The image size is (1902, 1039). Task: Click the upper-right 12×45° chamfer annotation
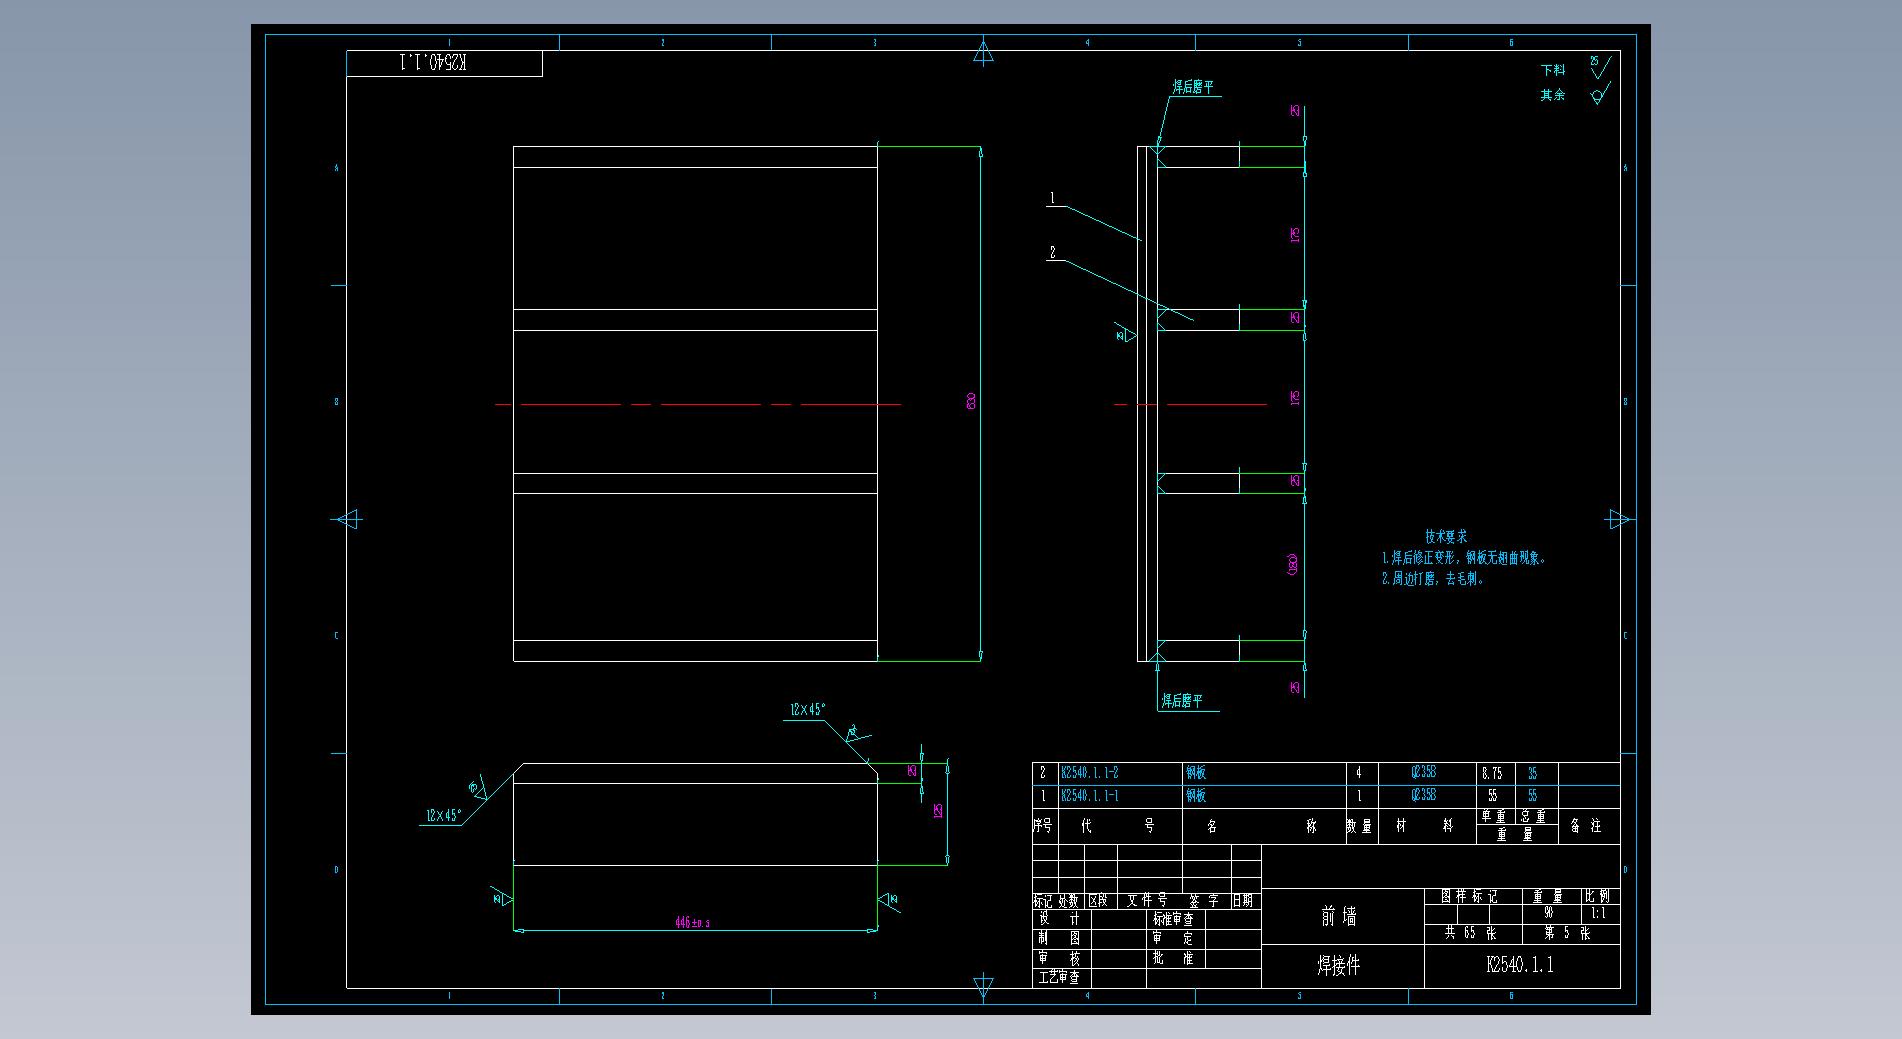pos(807,709)
